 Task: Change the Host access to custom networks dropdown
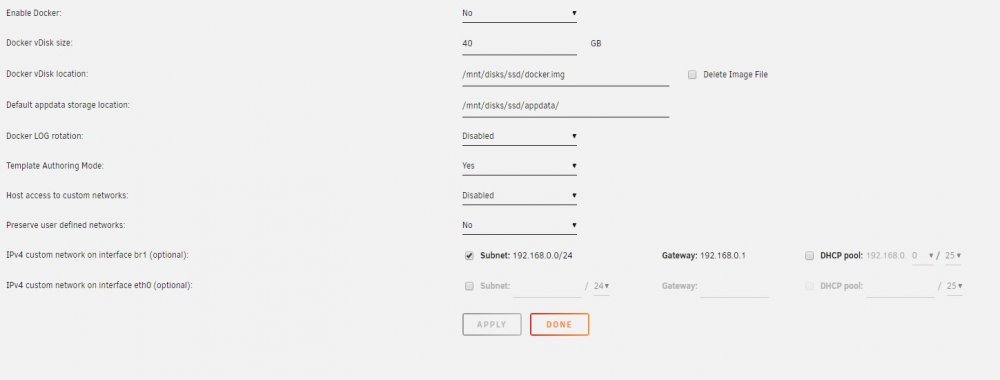[x=519, y=196]
